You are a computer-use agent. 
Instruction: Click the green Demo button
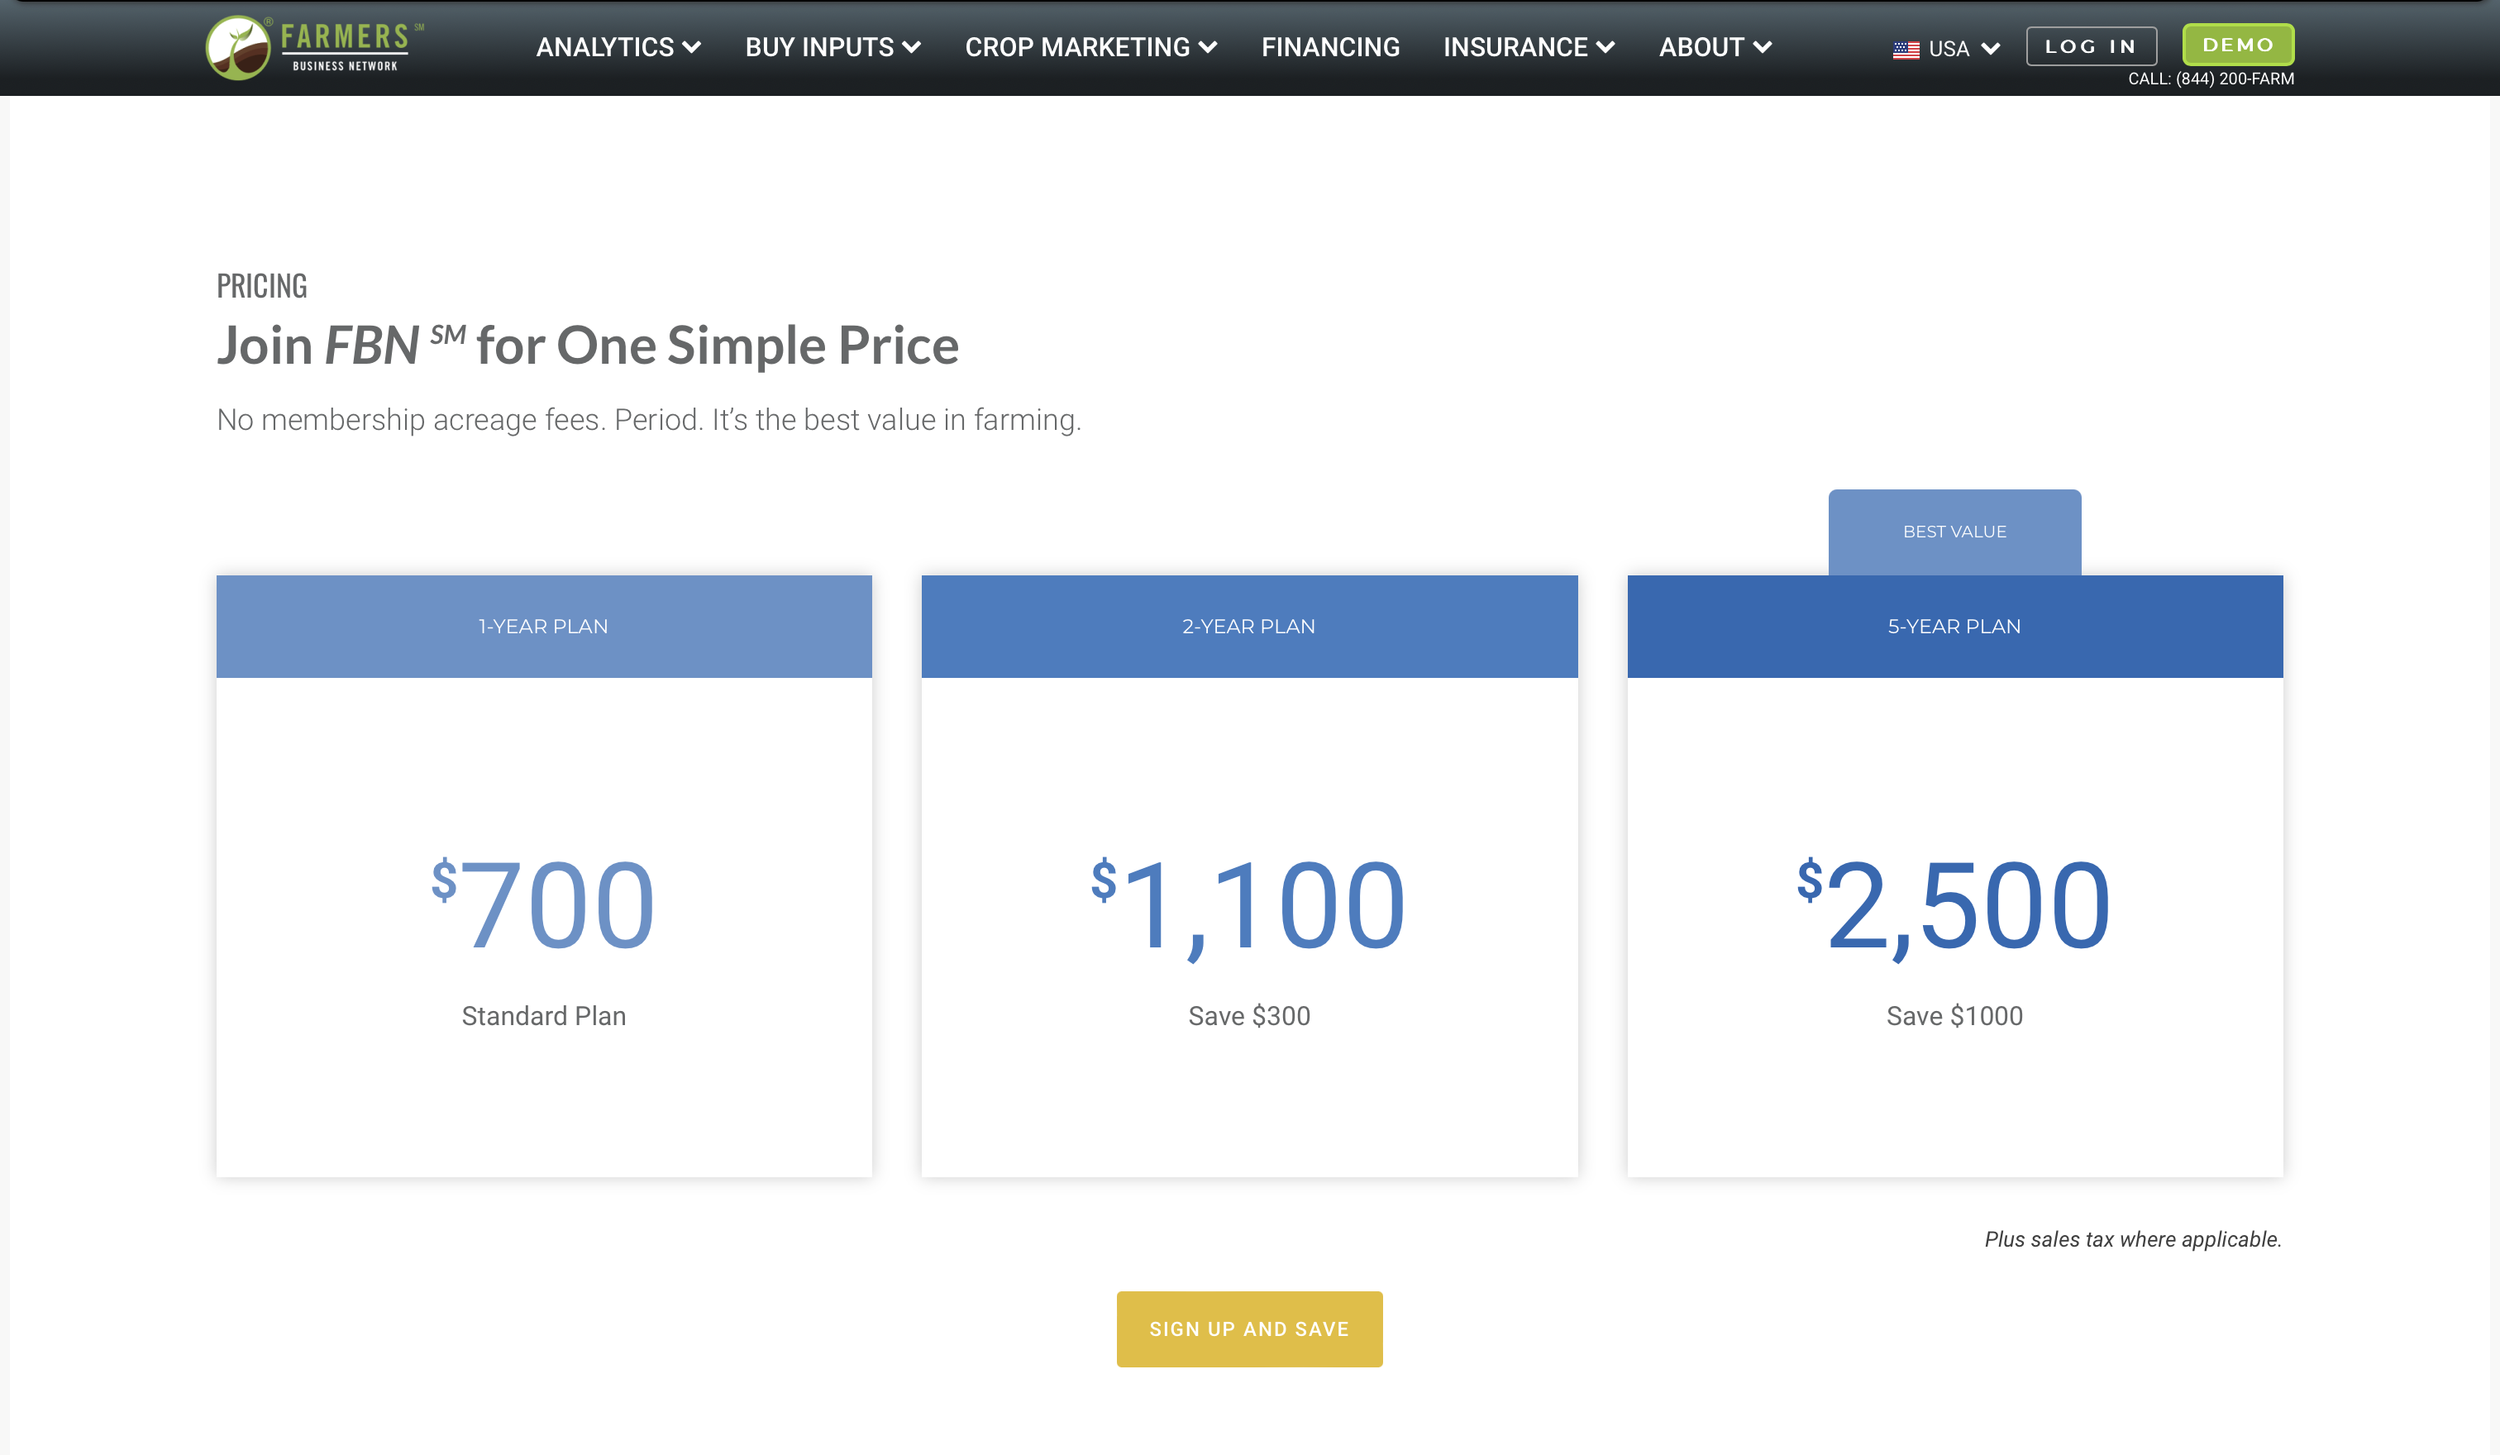pos(2238,45)
